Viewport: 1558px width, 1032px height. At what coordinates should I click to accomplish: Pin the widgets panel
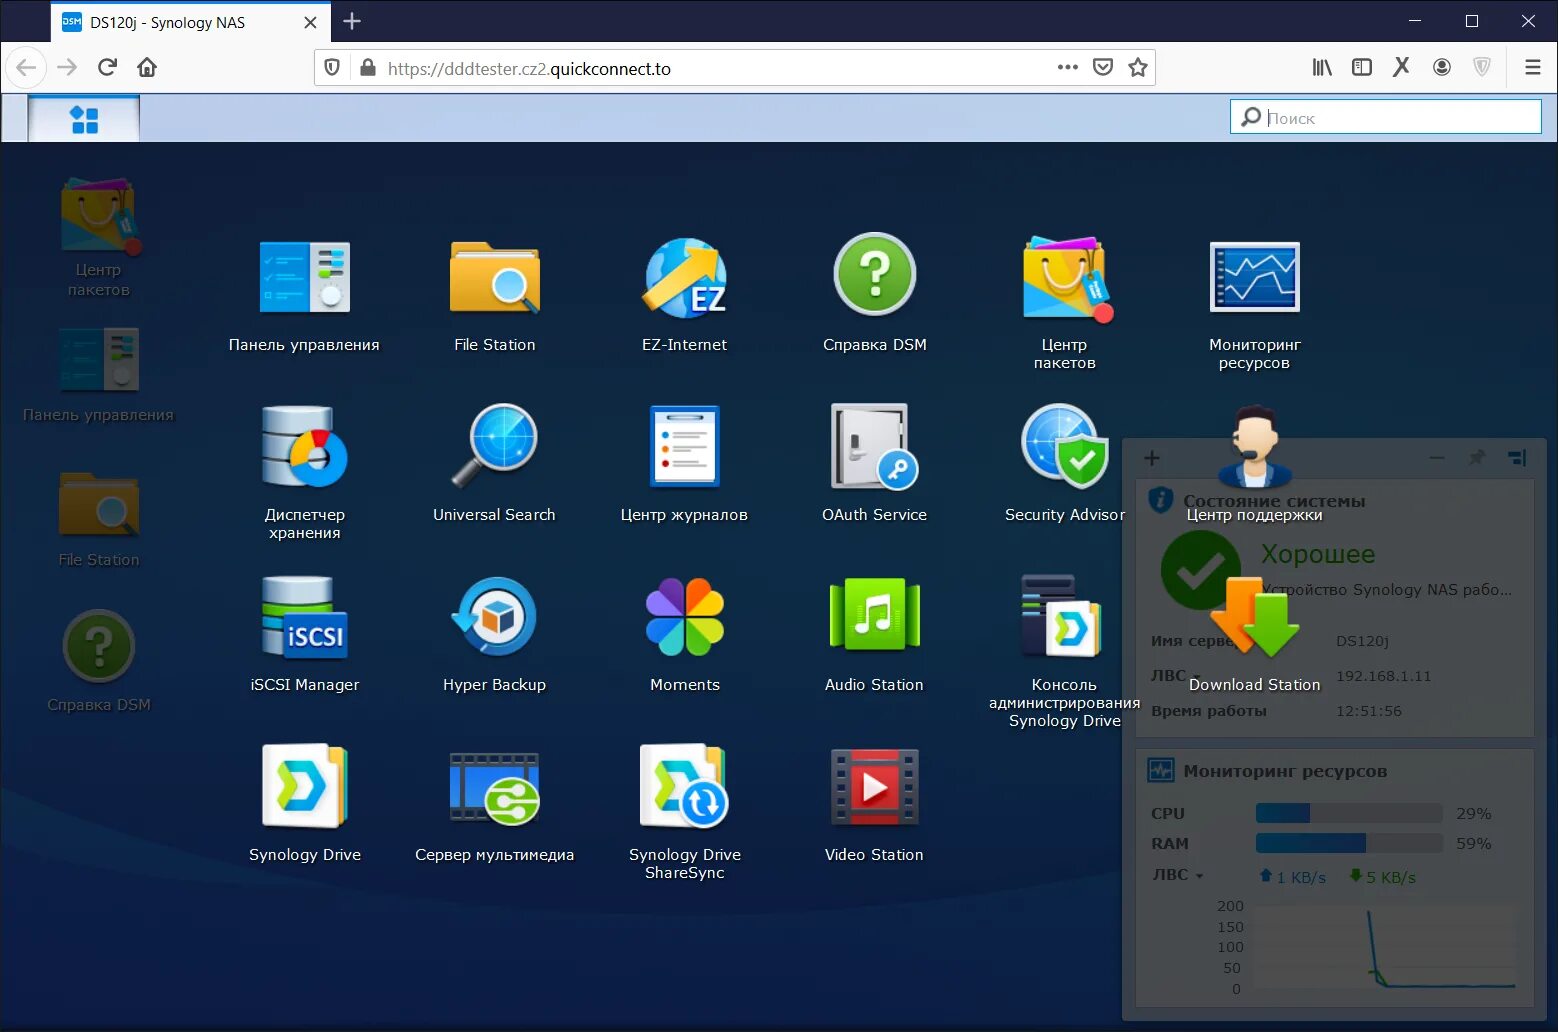pyautogui.click(x=1476, y=458)
